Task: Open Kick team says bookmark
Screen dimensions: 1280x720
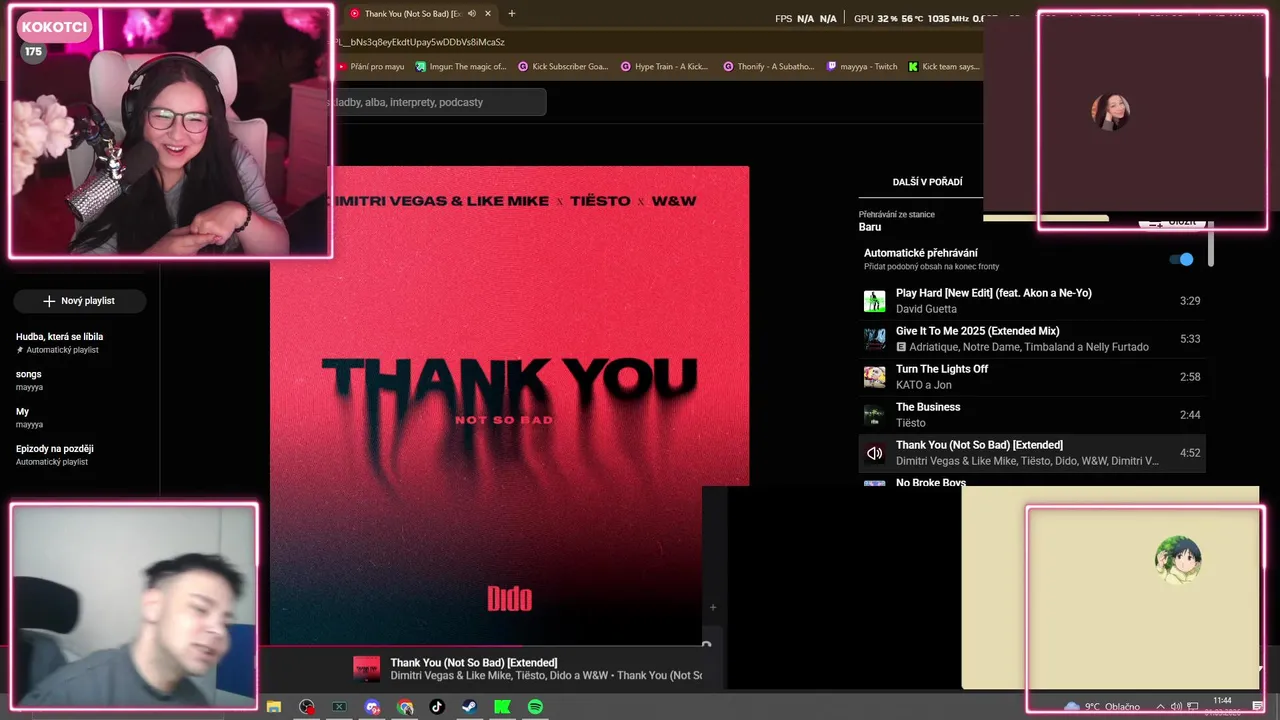Action: [944, 67]
